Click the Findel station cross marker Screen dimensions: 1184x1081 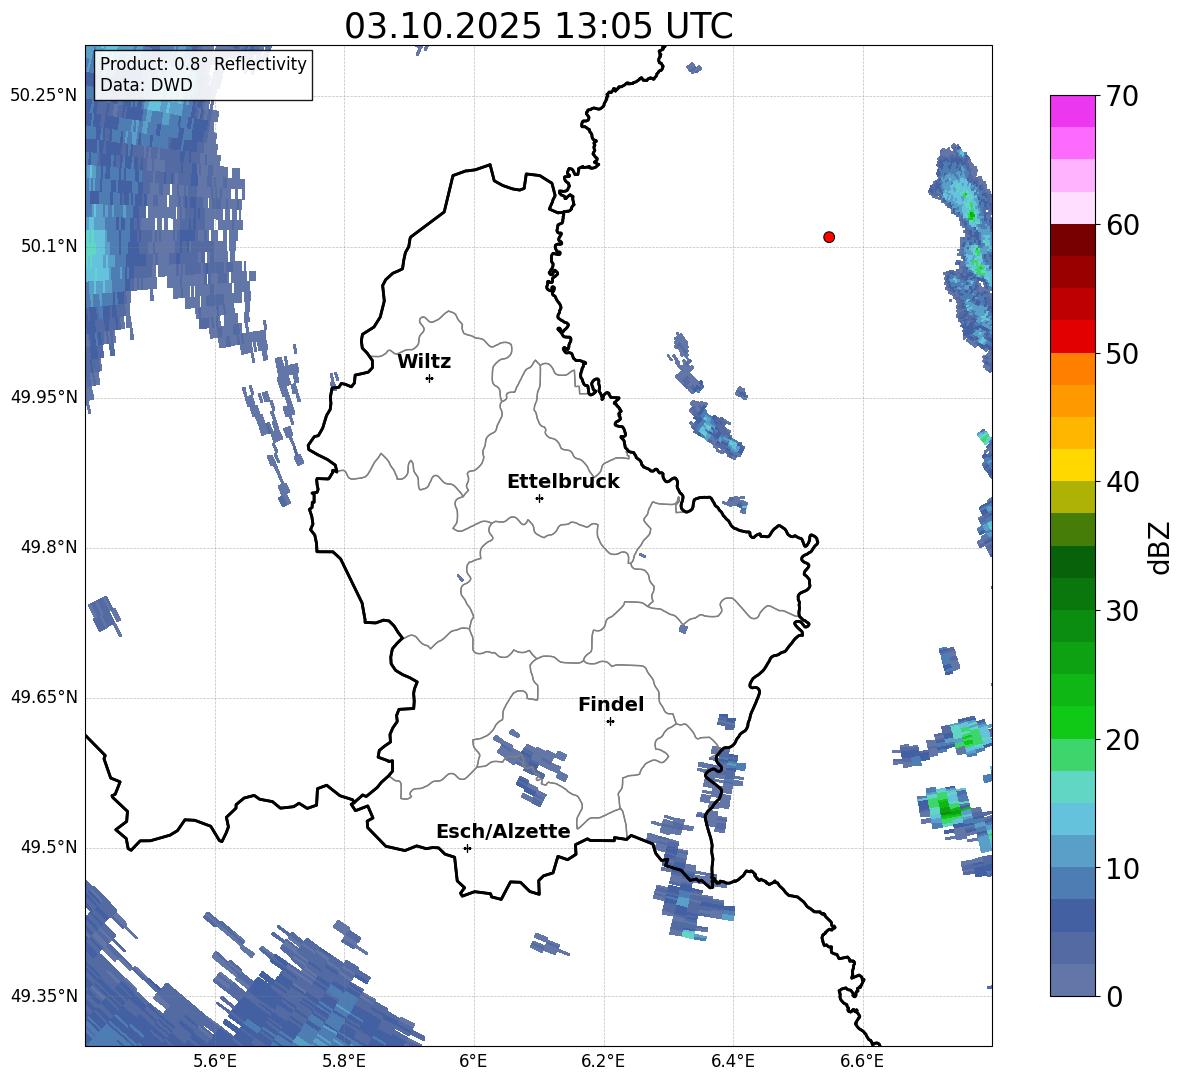pos(610,722)
